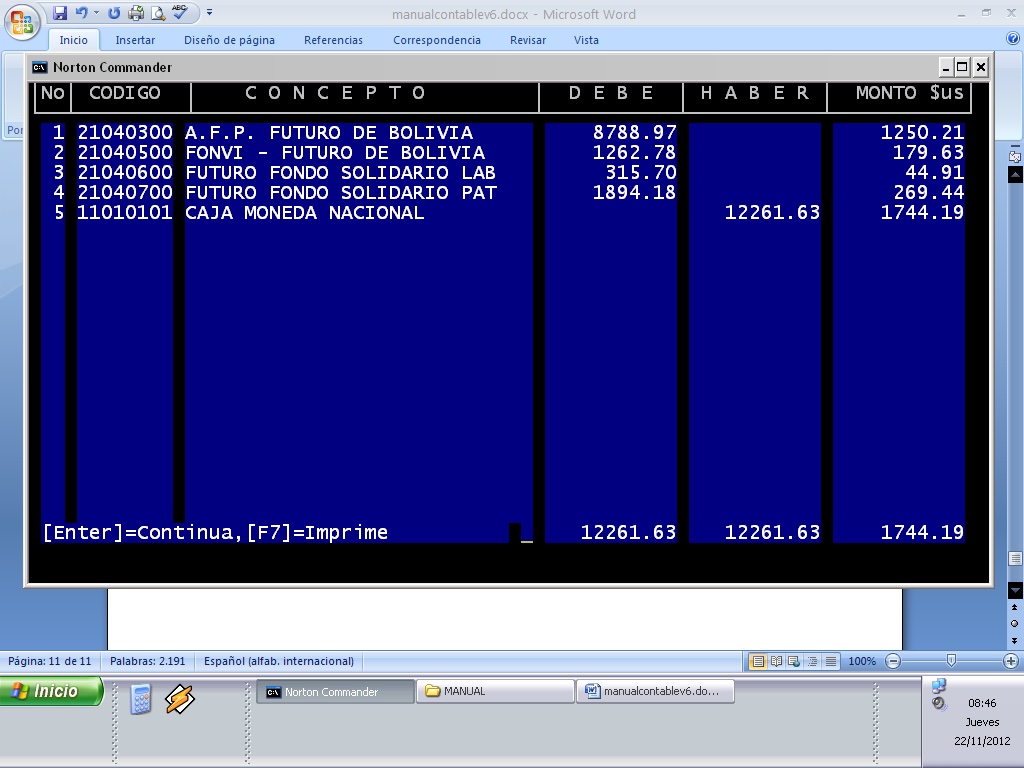1024x768 pixels.
Task: Click the Redo arrow icon
Action: 114,13
